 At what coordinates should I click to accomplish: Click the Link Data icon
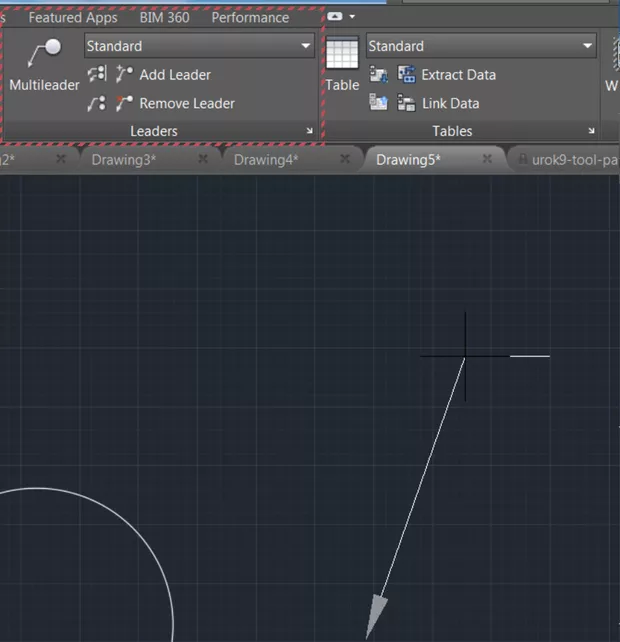click(x=407, y=103)
